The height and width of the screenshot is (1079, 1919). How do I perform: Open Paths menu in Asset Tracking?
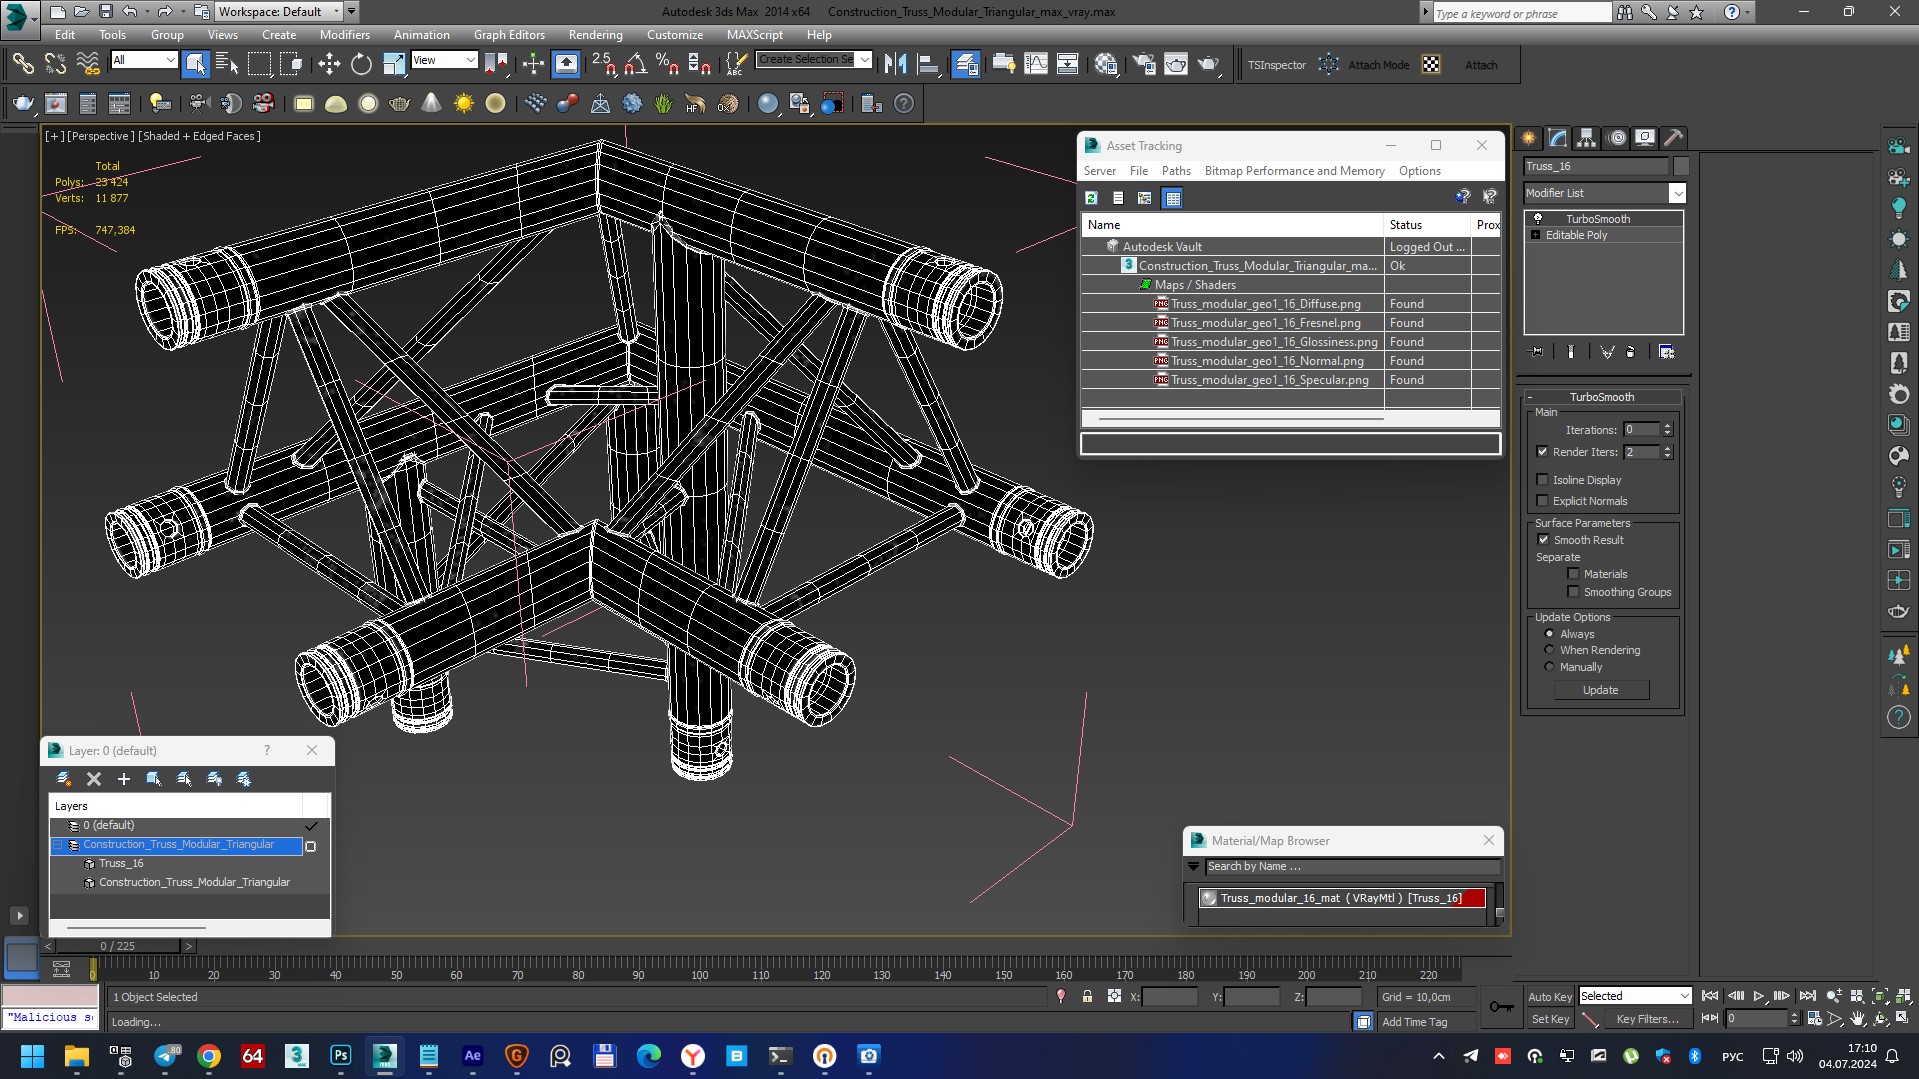coord(1176,171)
